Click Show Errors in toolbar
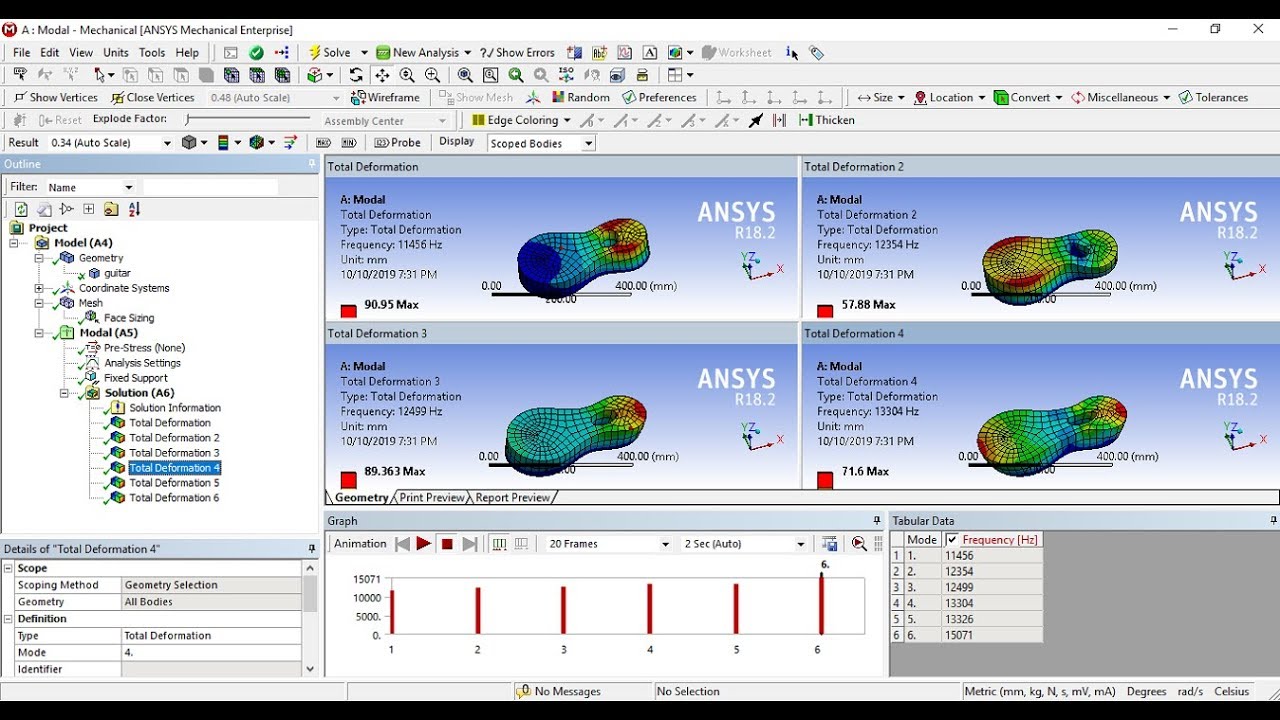The height and width of the screenshot is (720, 1280). [517, 53]
